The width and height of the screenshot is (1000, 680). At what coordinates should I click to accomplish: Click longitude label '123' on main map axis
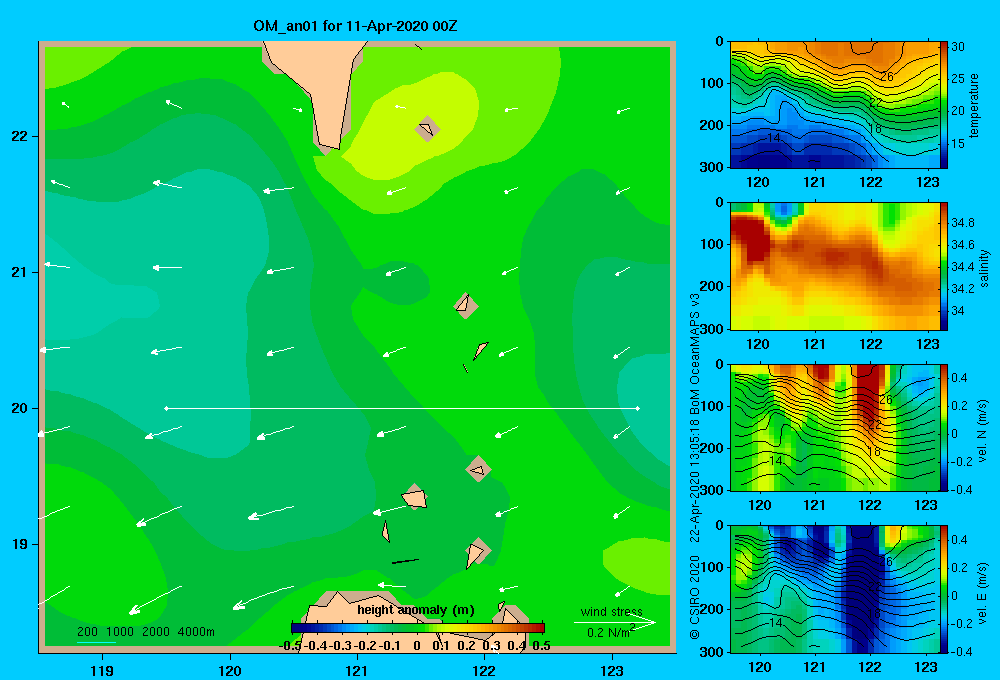click(x=612, y=670)
